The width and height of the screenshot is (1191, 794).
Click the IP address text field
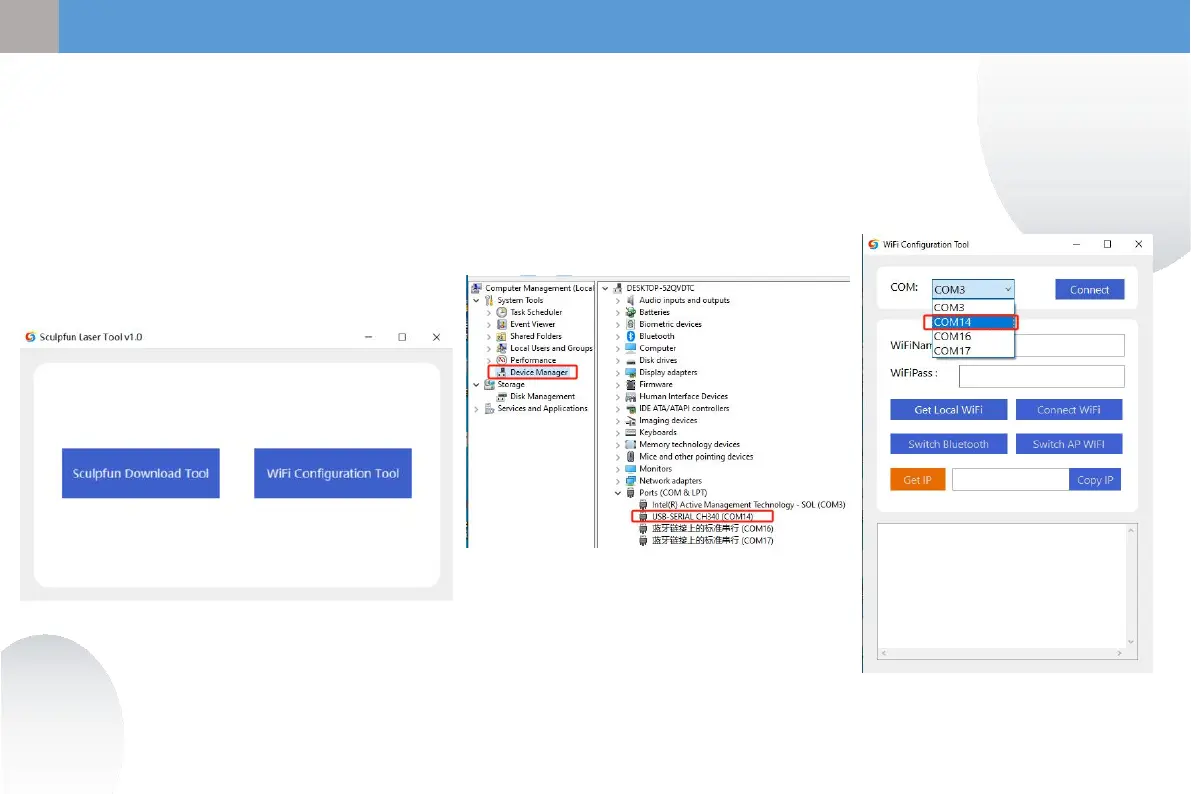pyautogui.click(x=1010, y=479)
